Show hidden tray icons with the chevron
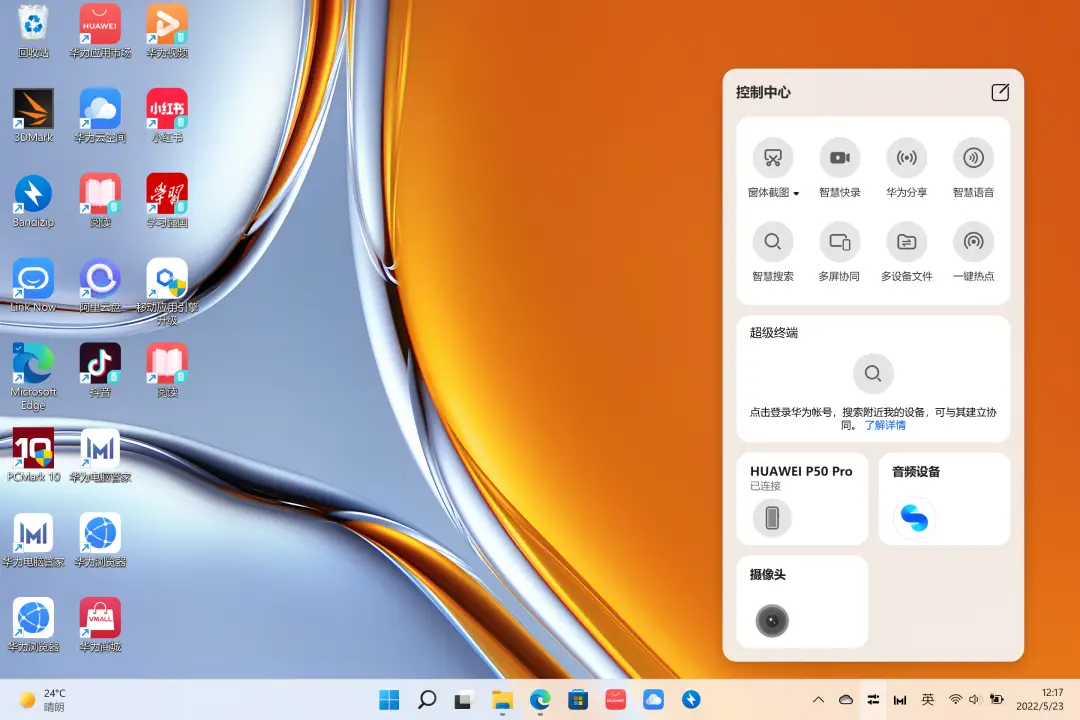1080x720 pixels. point(818,700)
